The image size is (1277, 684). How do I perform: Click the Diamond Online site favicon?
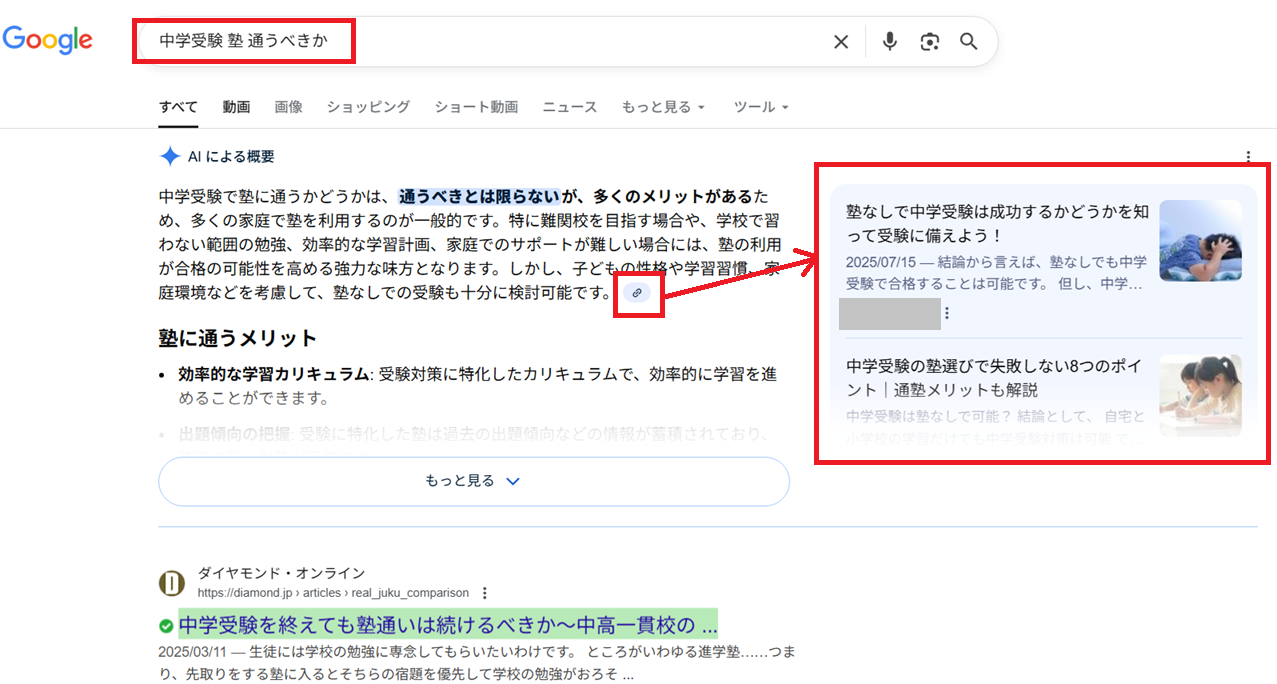[172, 583]
